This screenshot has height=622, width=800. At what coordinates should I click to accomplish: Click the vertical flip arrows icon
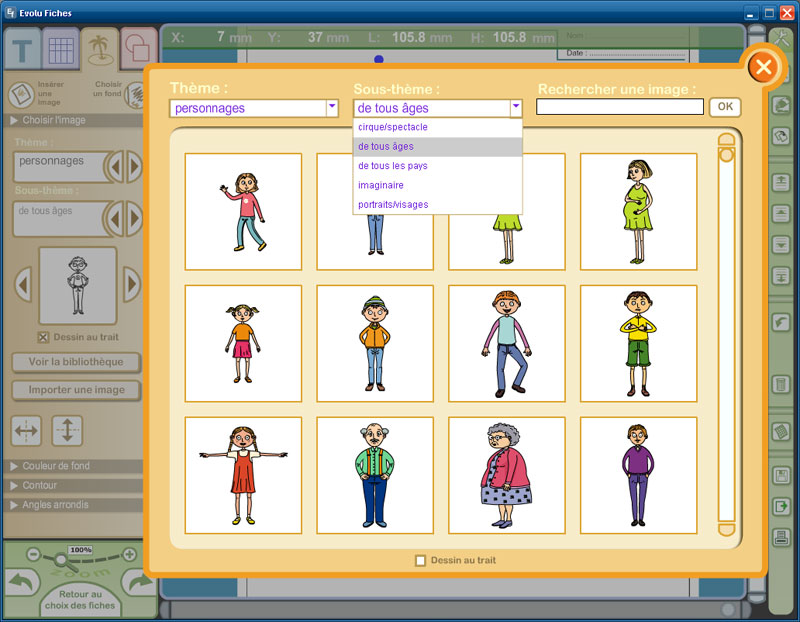click(x=67, y=431)
